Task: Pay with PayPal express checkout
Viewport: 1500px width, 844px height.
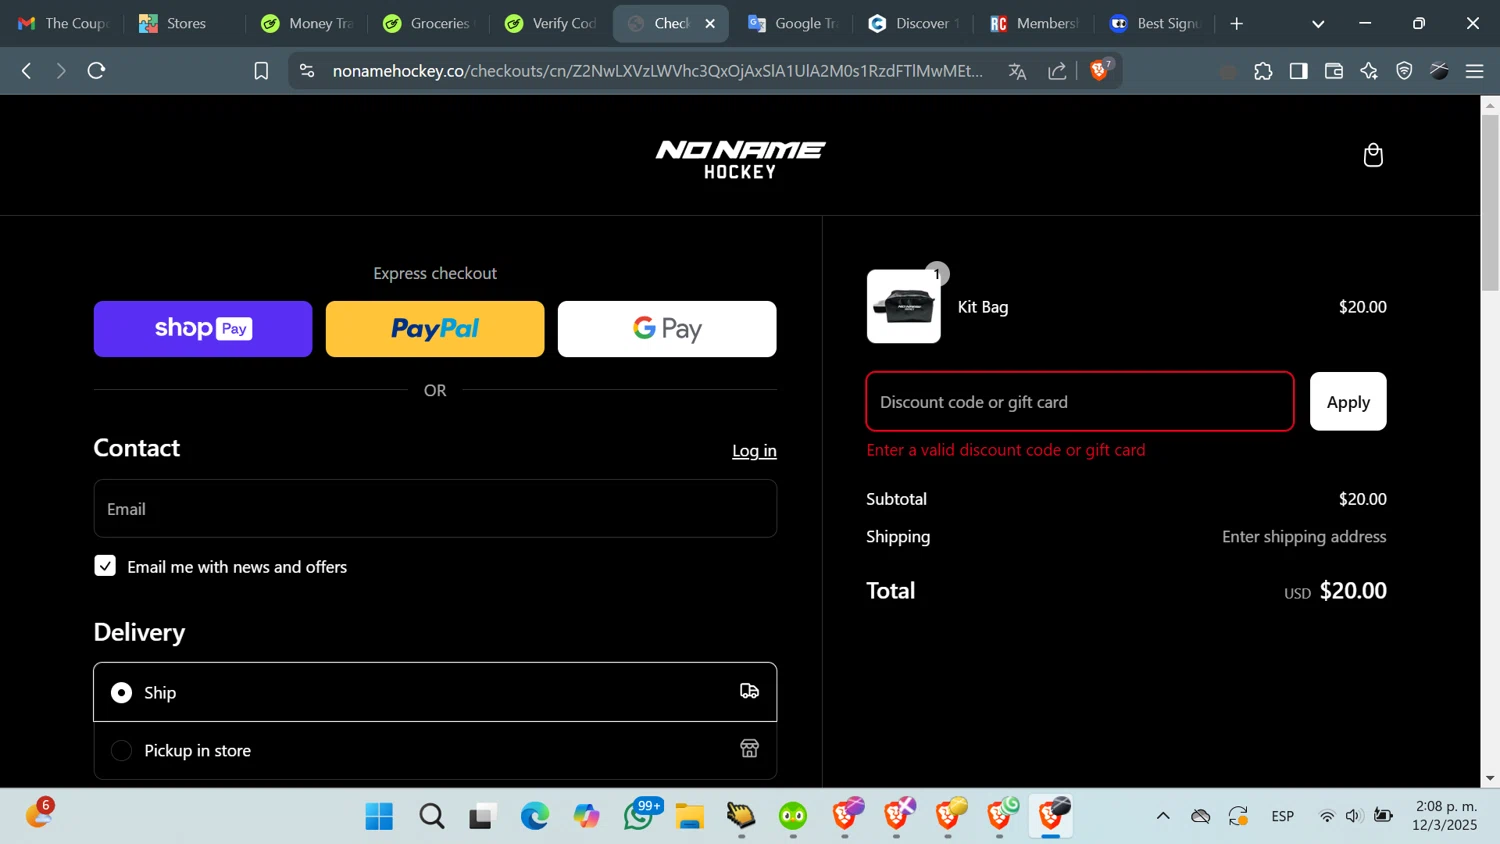Action: [x=435, y=329]
